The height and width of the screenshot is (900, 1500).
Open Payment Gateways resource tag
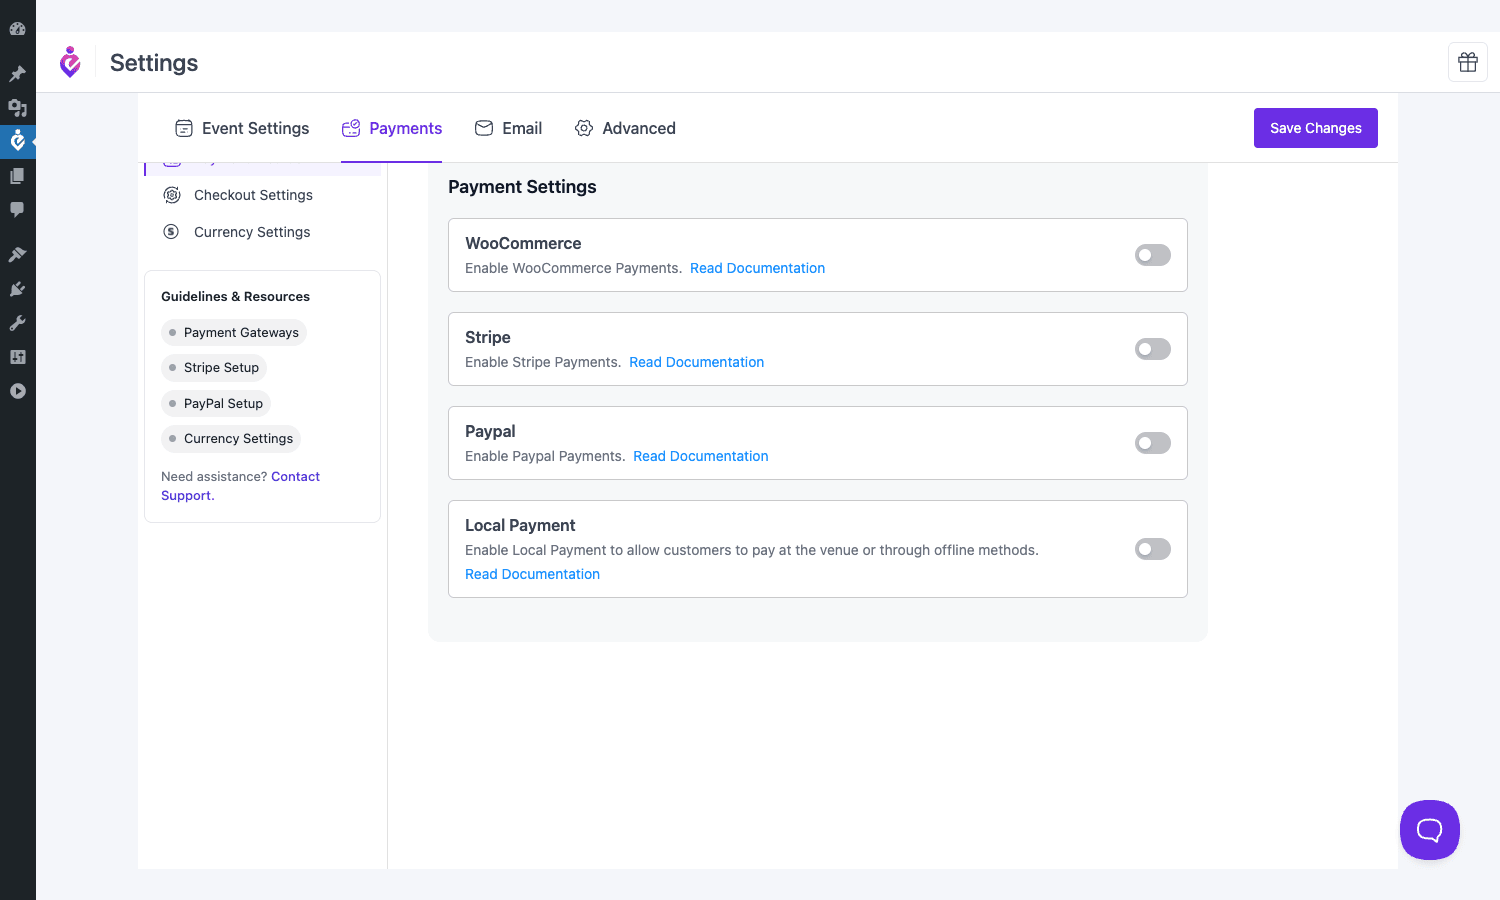coord(234,333)
